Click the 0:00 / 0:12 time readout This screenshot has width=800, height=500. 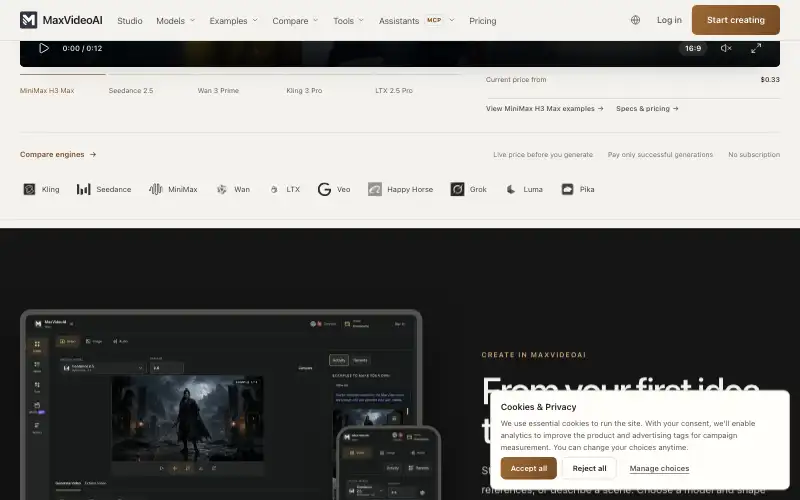(x=82, y=48)
